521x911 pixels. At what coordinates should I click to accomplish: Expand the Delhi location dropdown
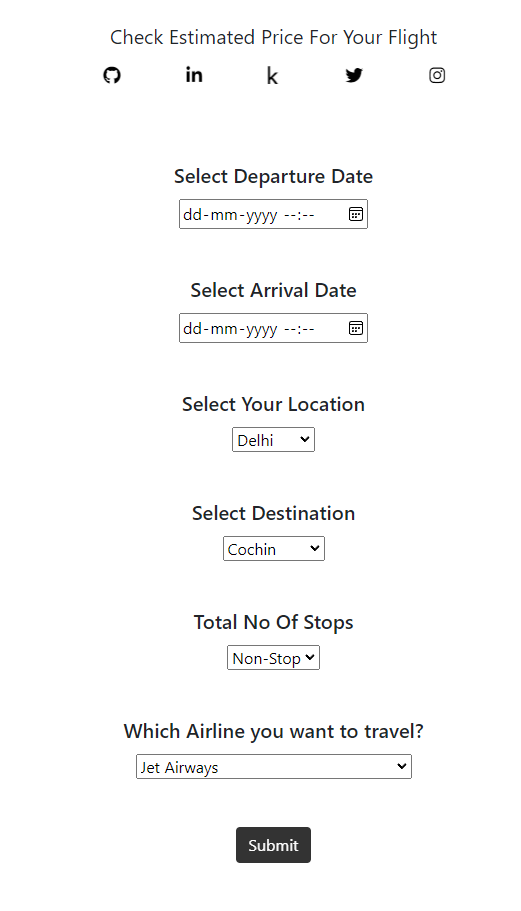tap(274, 440)
